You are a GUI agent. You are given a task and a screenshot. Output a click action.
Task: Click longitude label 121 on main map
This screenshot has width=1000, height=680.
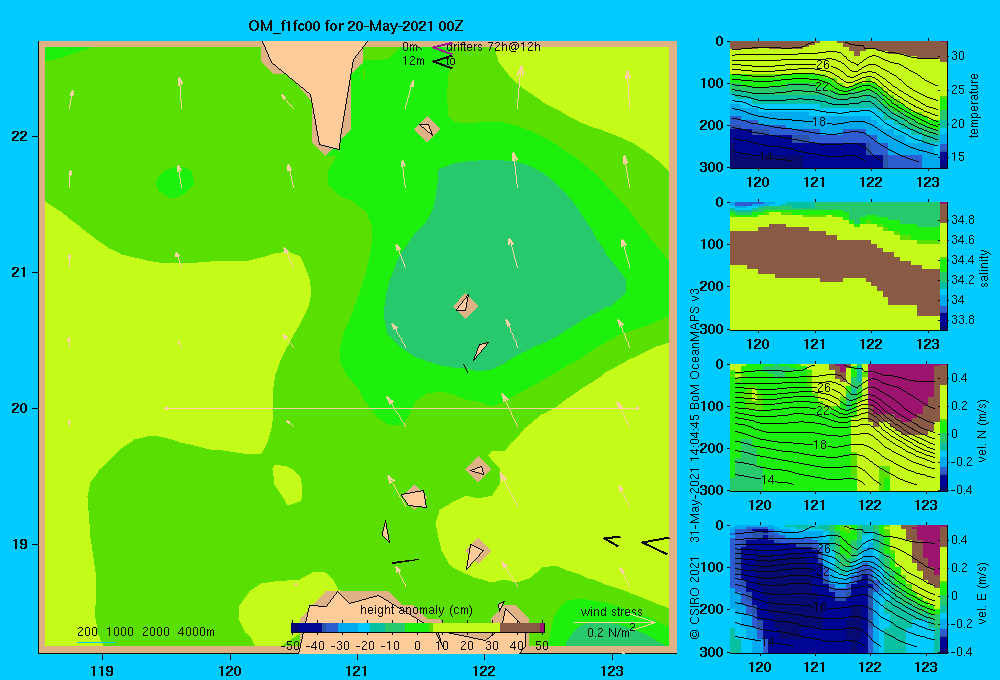(357, 670)
